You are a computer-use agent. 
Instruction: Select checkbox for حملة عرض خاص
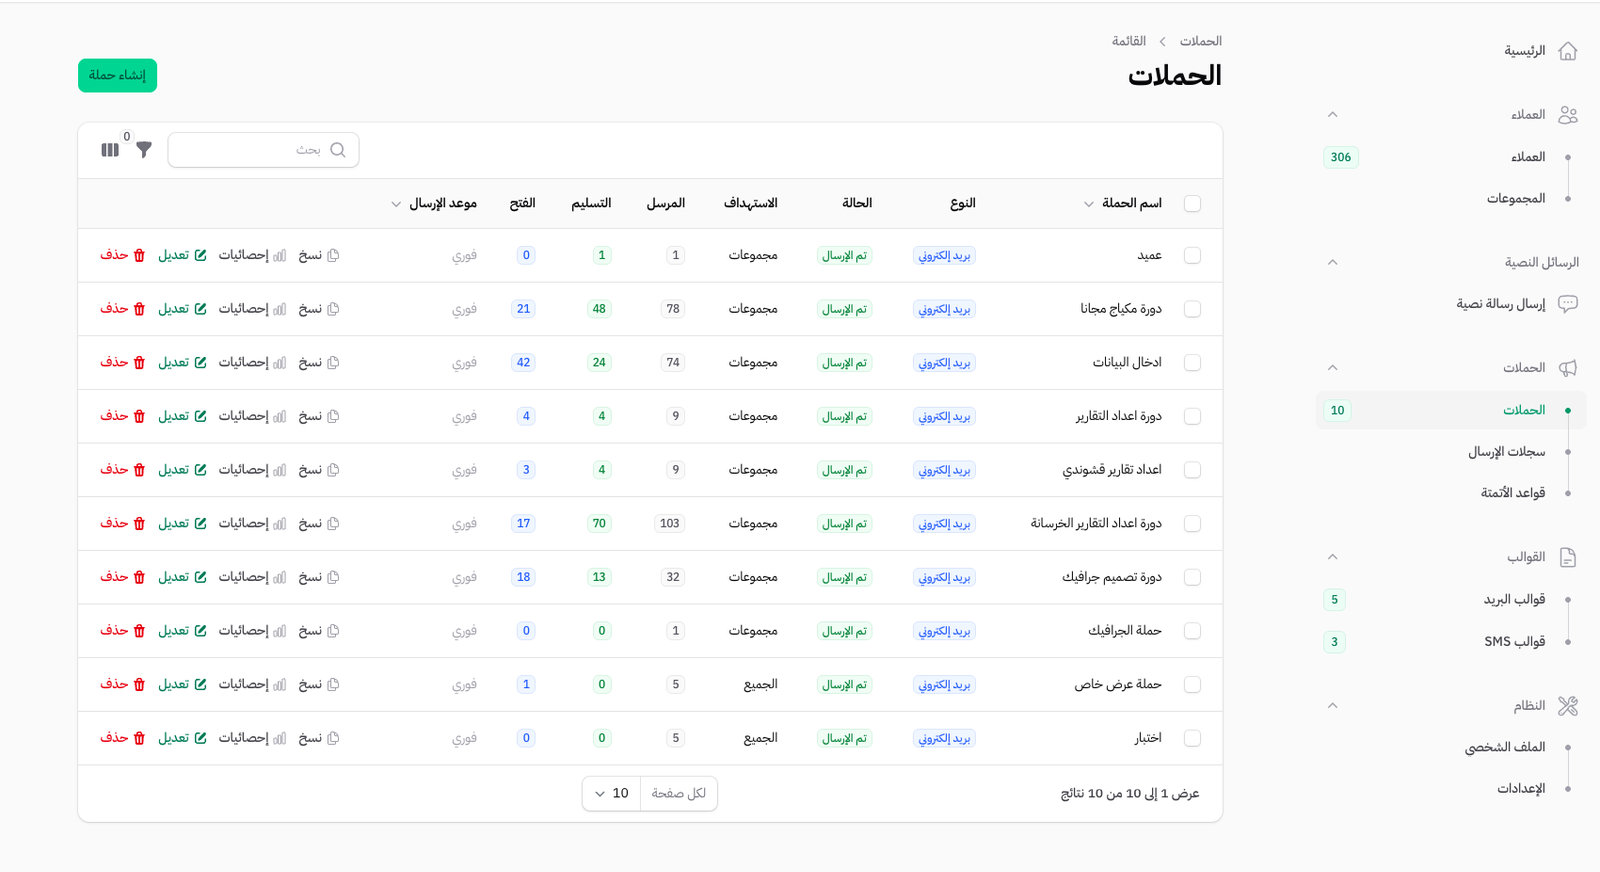pos(1192,685)
